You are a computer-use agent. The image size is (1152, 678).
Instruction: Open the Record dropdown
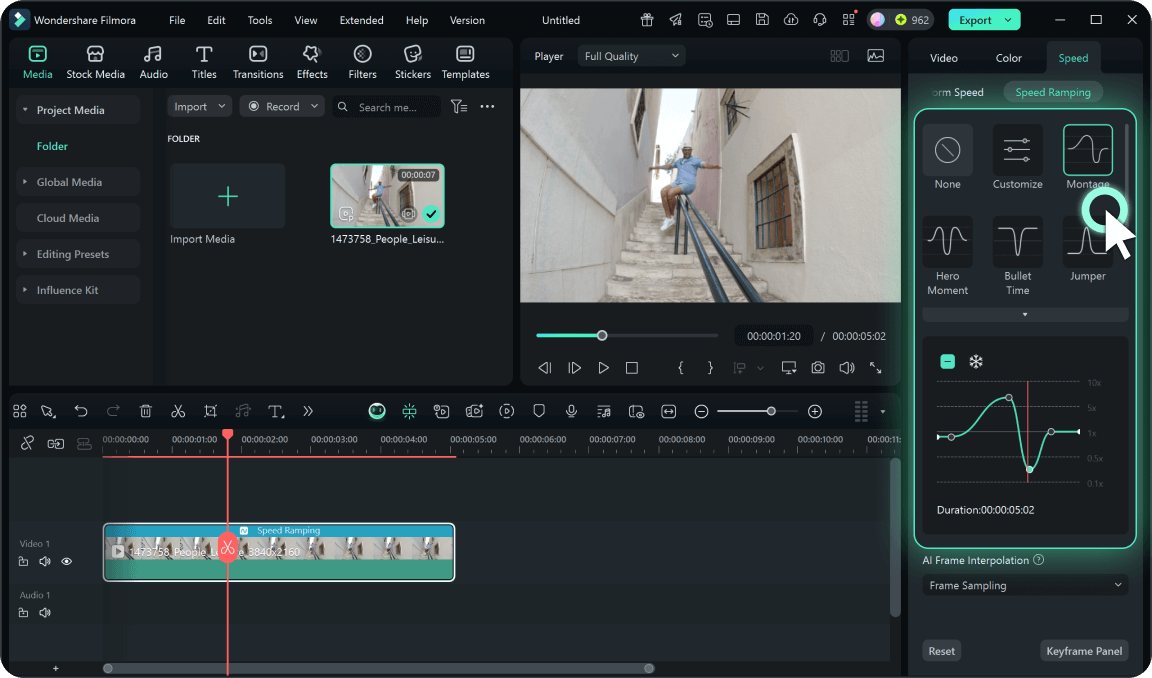[282, 107]
